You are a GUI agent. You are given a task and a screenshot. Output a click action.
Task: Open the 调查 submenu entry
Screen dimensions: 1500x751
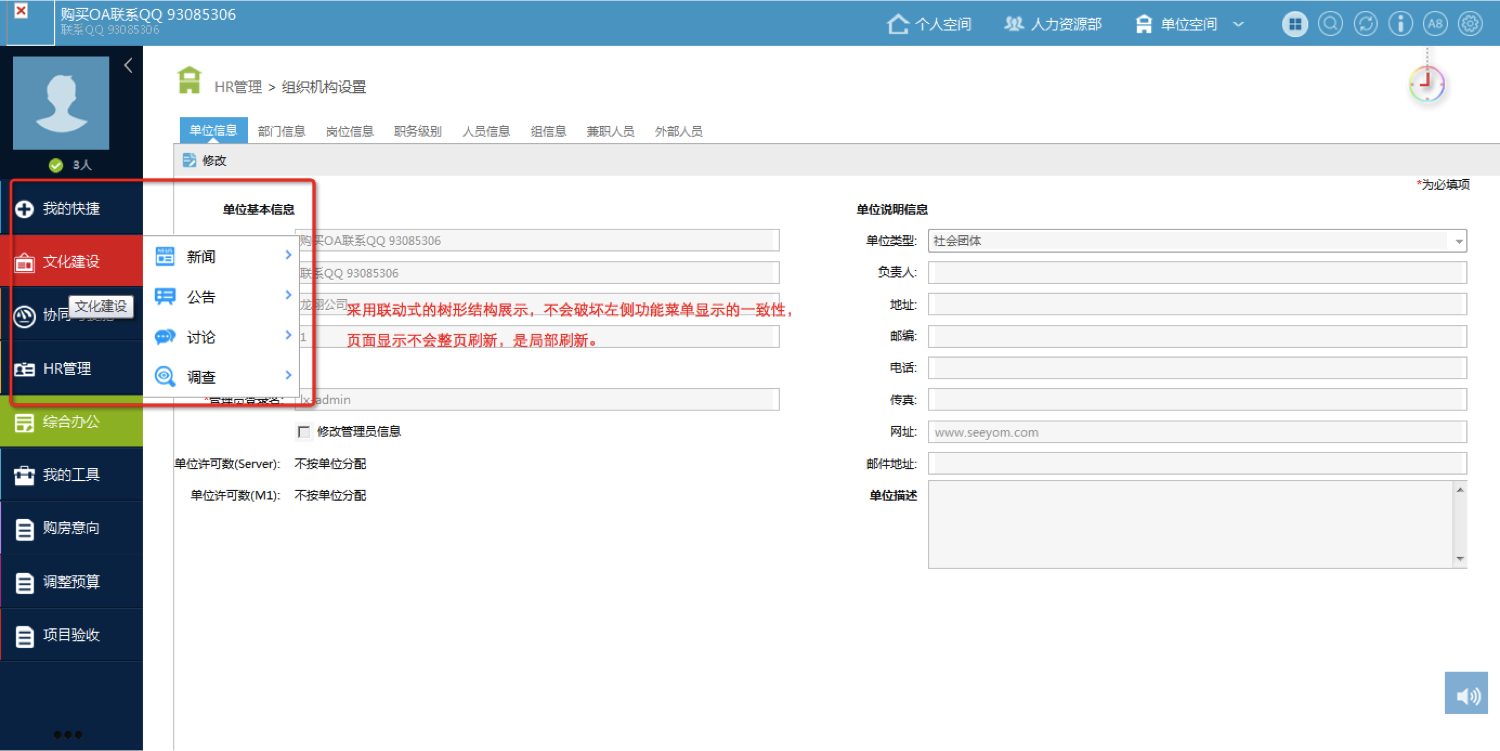222,377
